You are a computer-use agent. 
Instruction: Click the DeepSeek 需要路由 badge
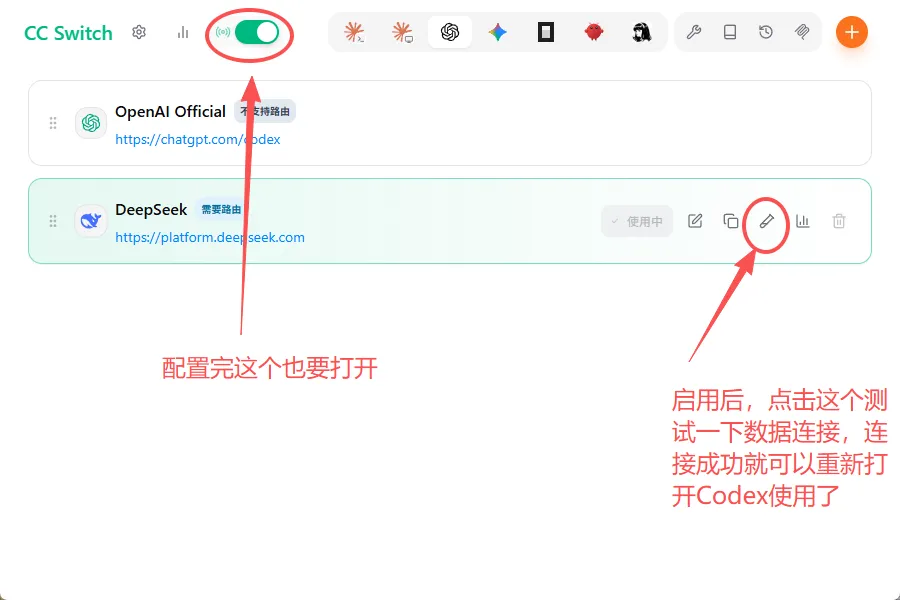(x=222, y=210)
